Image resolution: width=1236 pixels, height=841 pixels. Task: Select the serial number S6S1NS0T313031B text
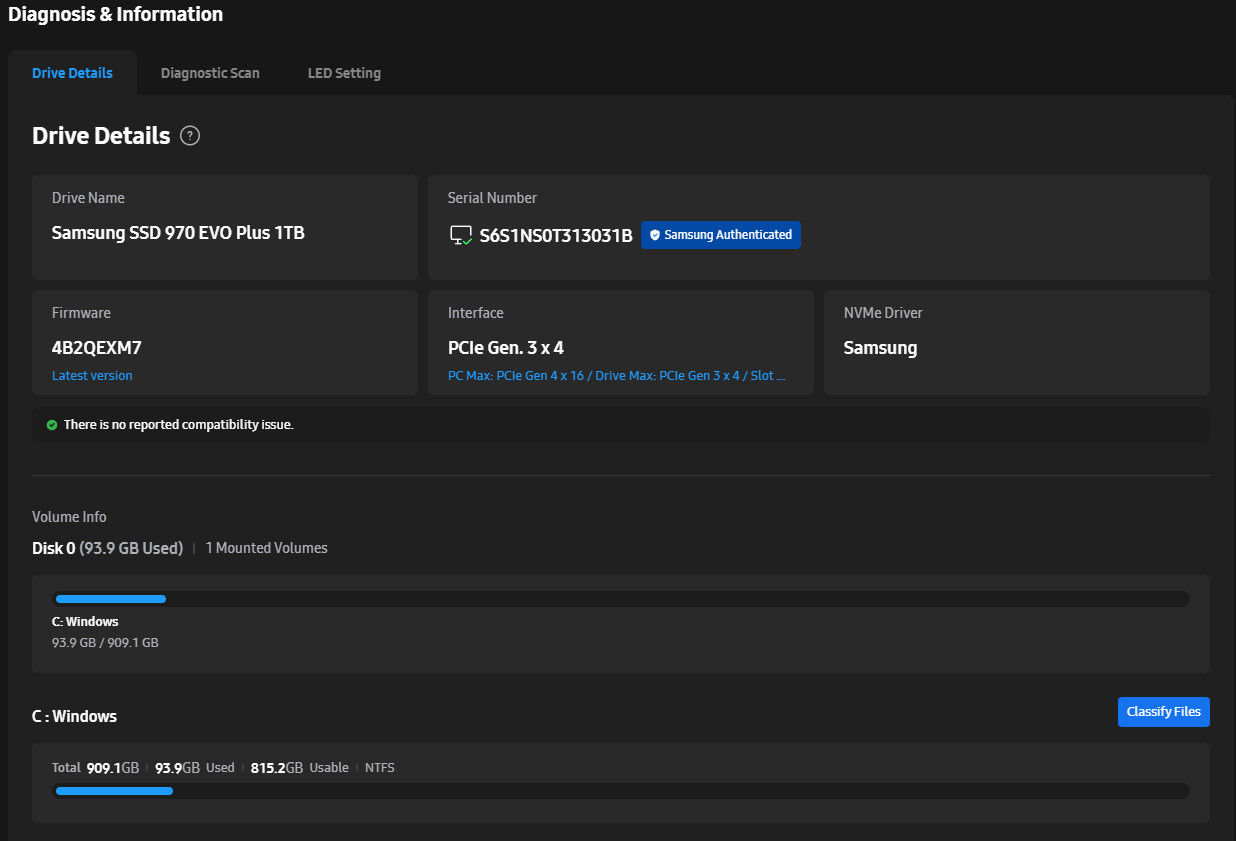click(x=556, y=236)
